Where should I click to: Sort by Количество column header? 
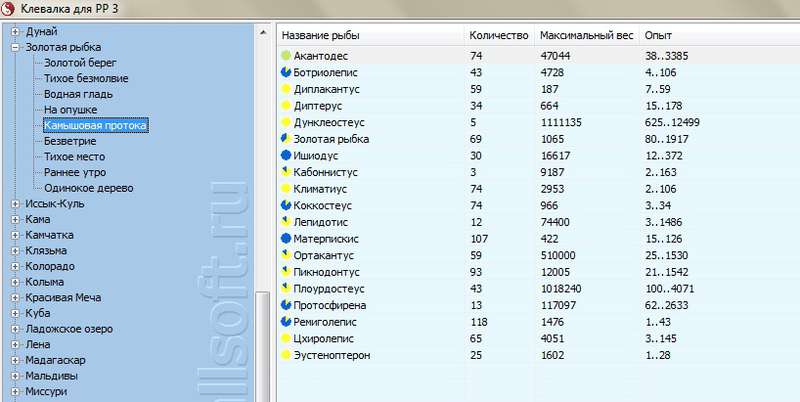[498, 35]
